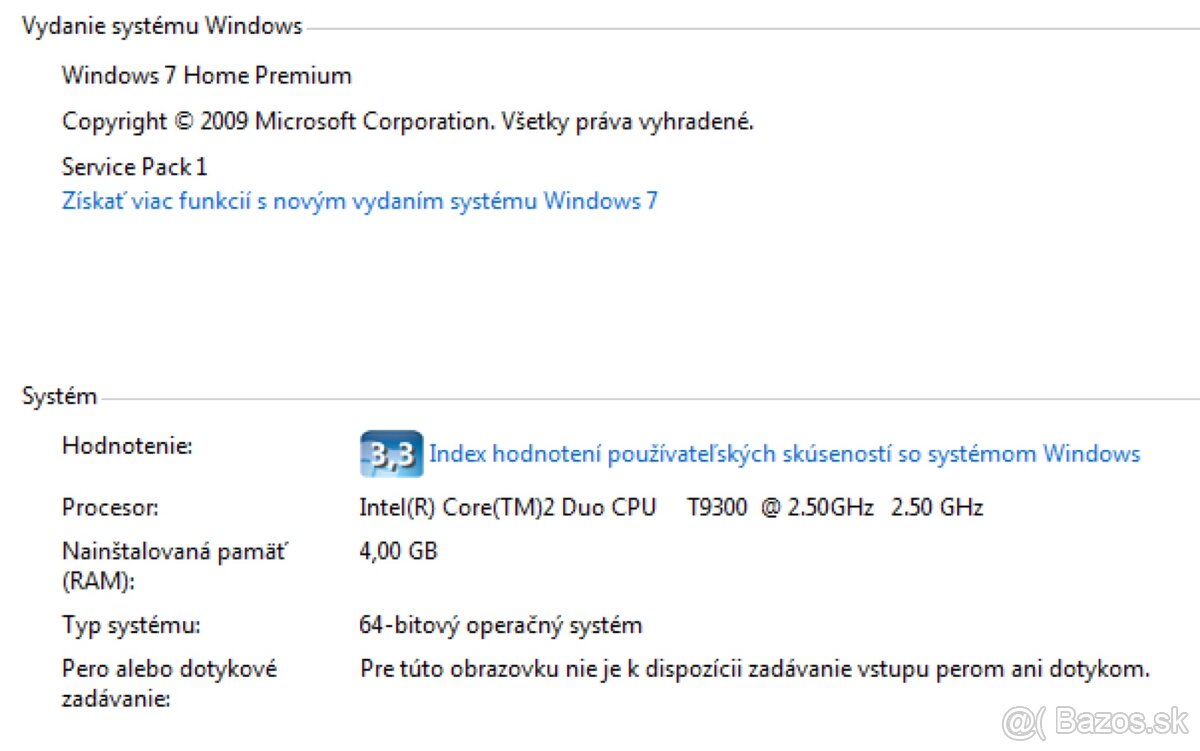Select the 'Service Pack 1' text
Image resolution: width=1200 pixels, height=751 pixels.
(x=134, y=166)
